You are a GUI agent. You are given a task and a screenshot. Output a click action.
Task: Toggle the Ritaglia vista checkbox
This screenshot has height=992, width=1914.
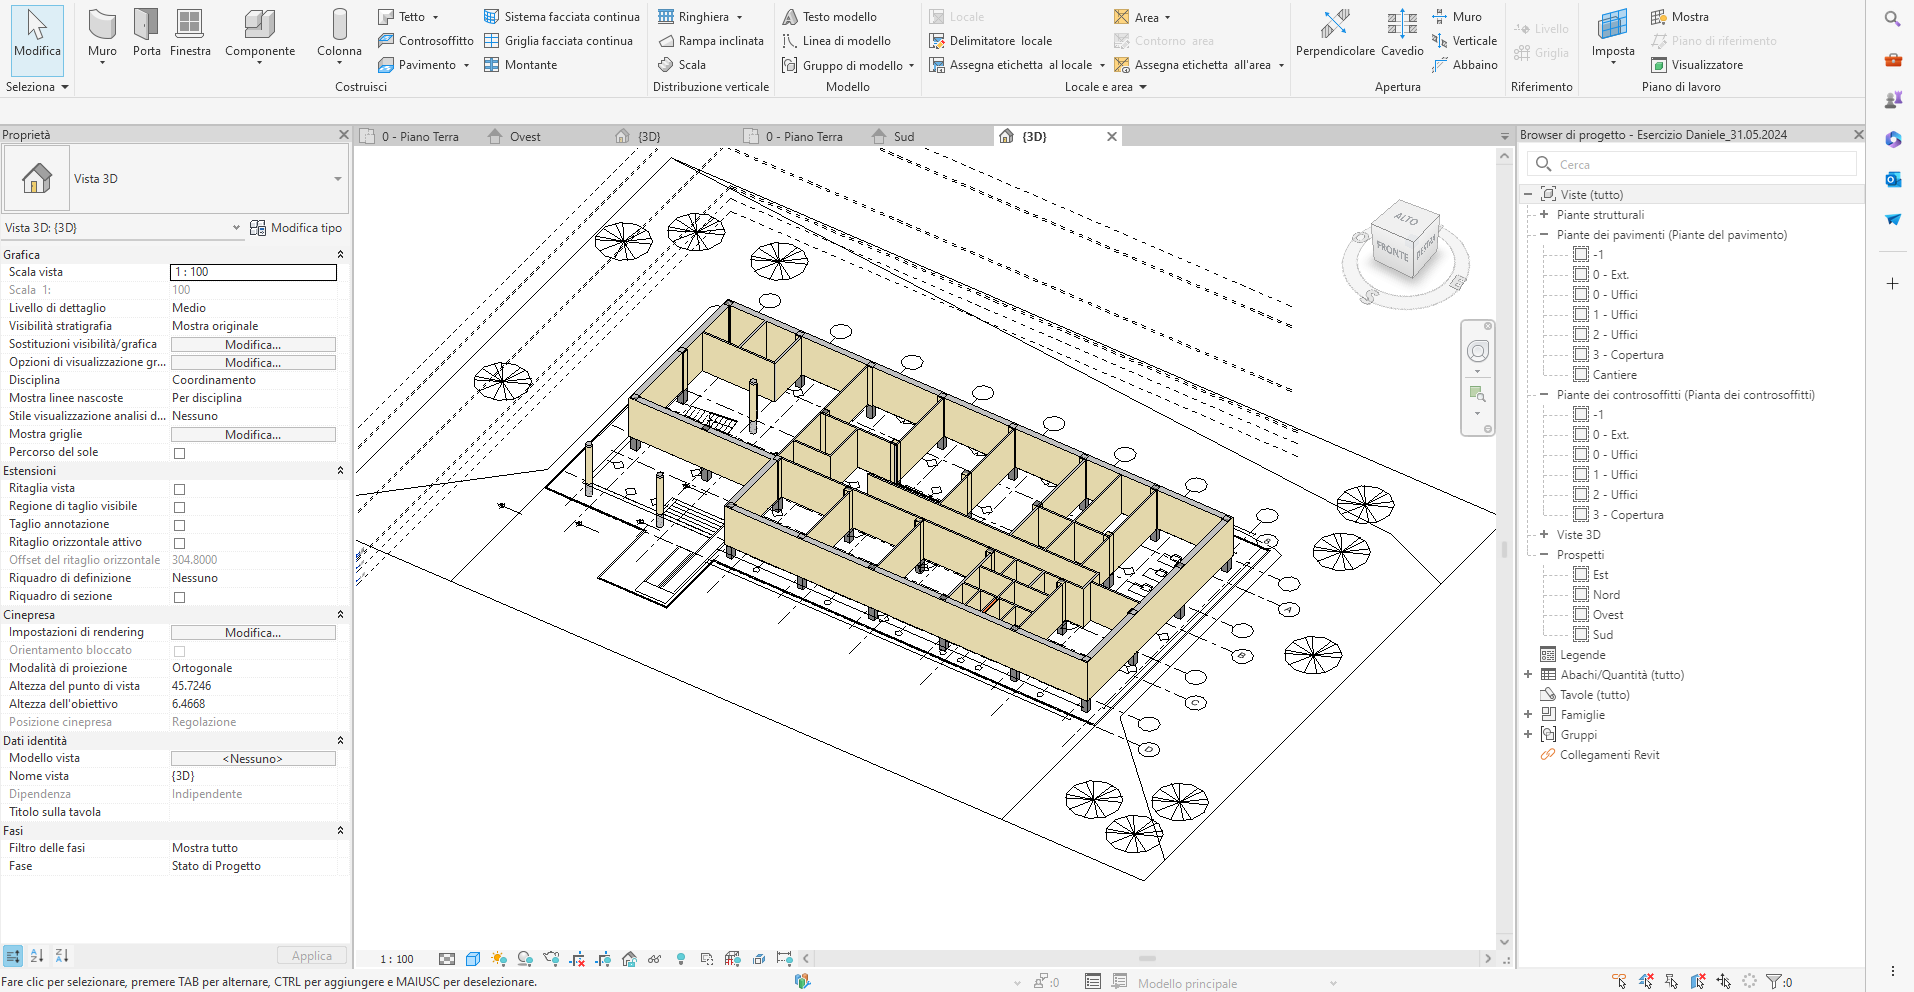coord(180,489)
